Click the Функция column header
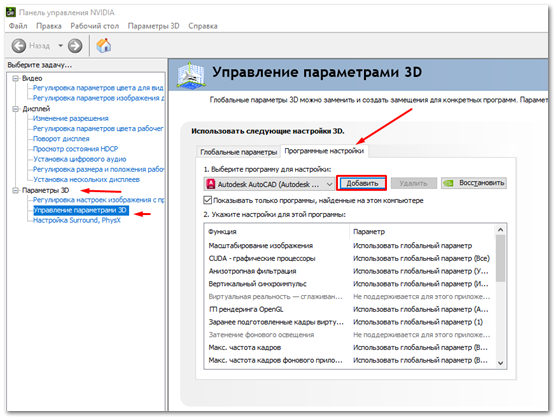The width and height of the screenshot is (557, 420). (x=277, y=232)
